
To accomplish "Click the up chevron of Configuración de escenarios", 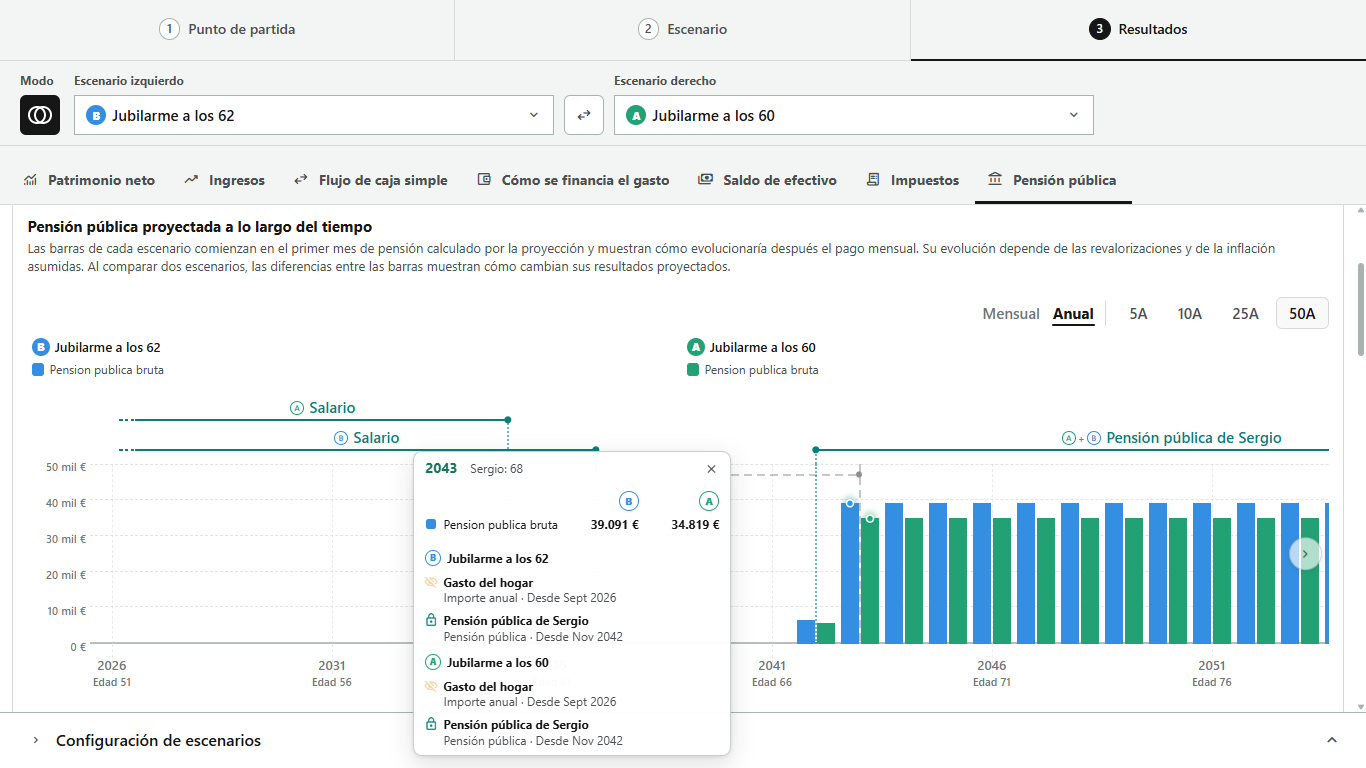I will [x=1331, y=740].
